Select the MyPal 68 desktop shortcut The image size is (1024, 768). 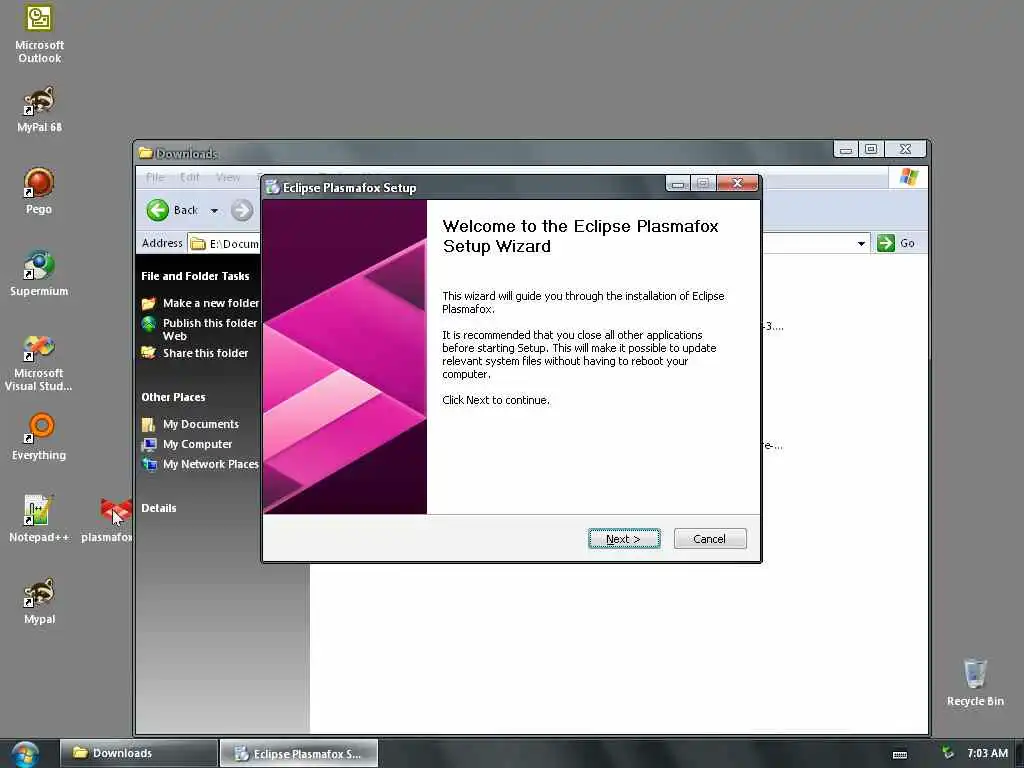pos(39,108)
